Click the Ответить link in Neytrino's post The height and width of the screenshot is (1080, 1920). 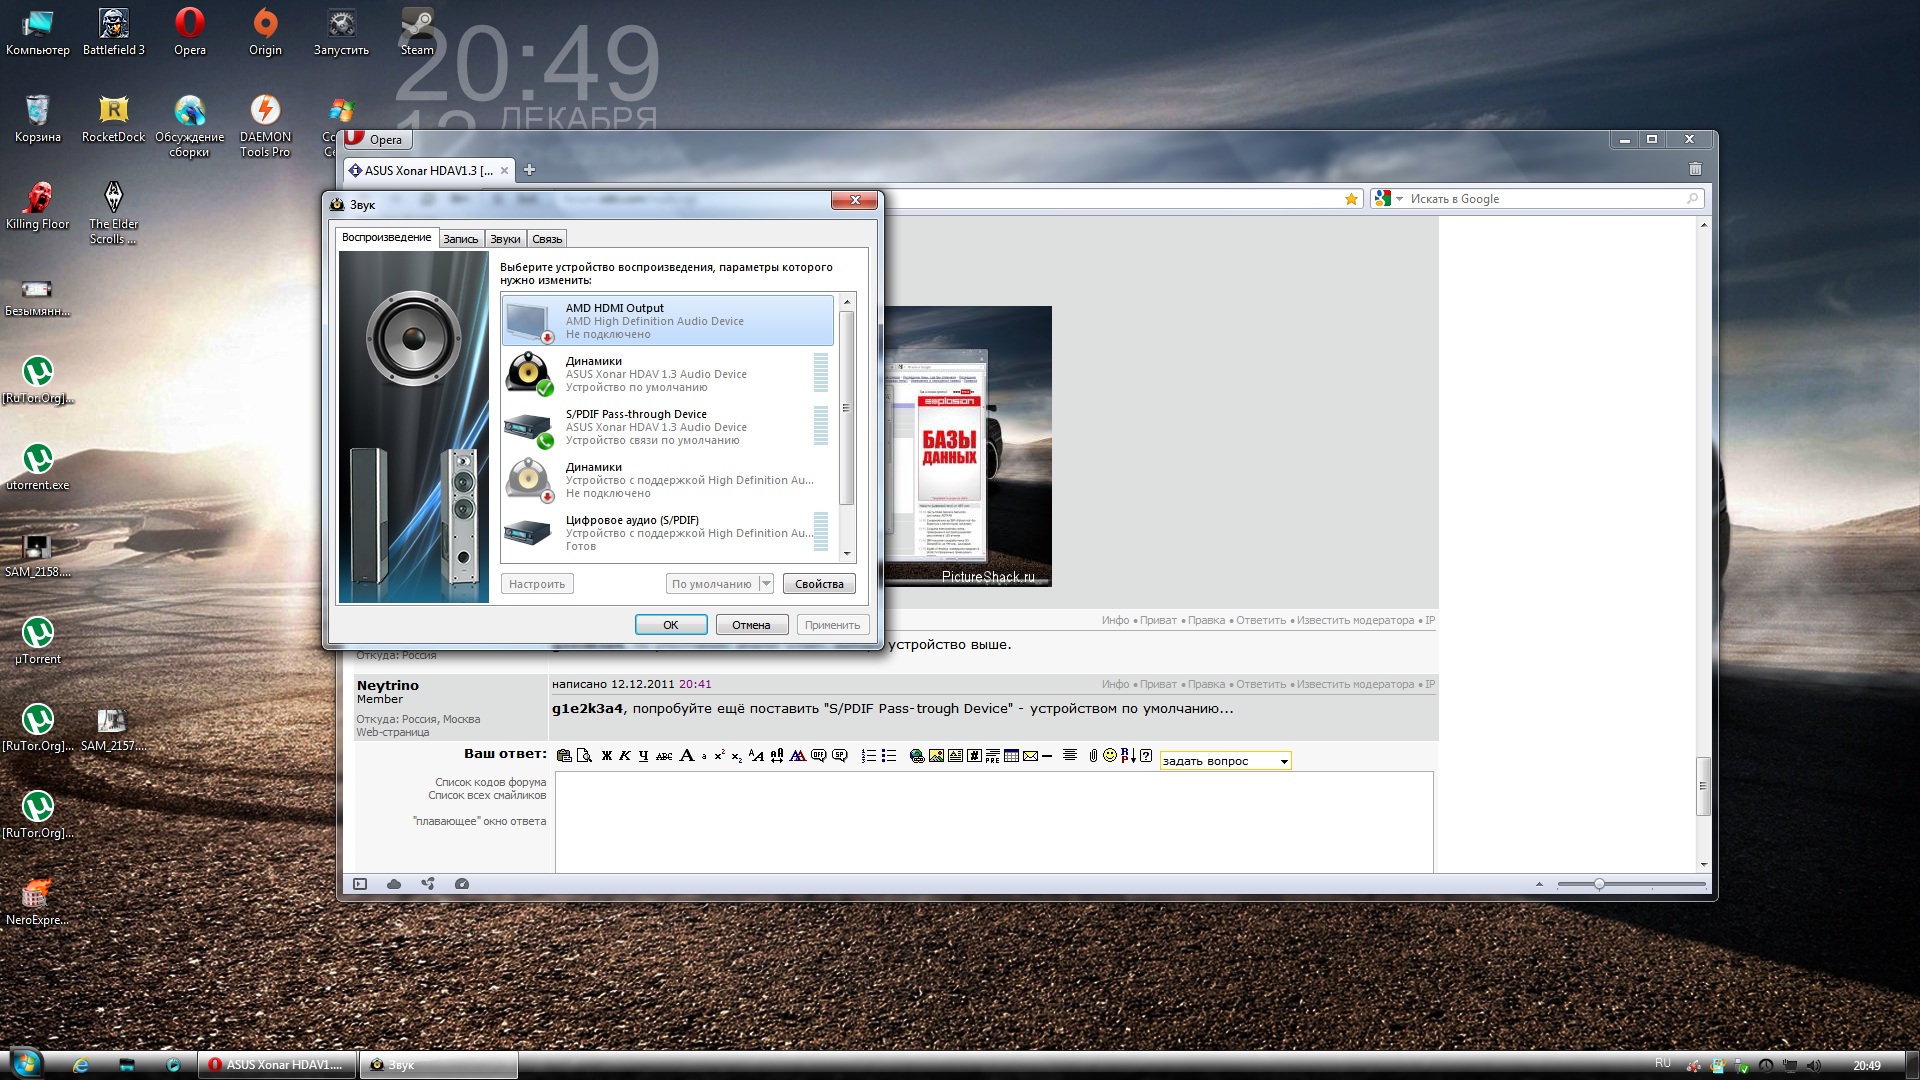[x=1261, y=685]
